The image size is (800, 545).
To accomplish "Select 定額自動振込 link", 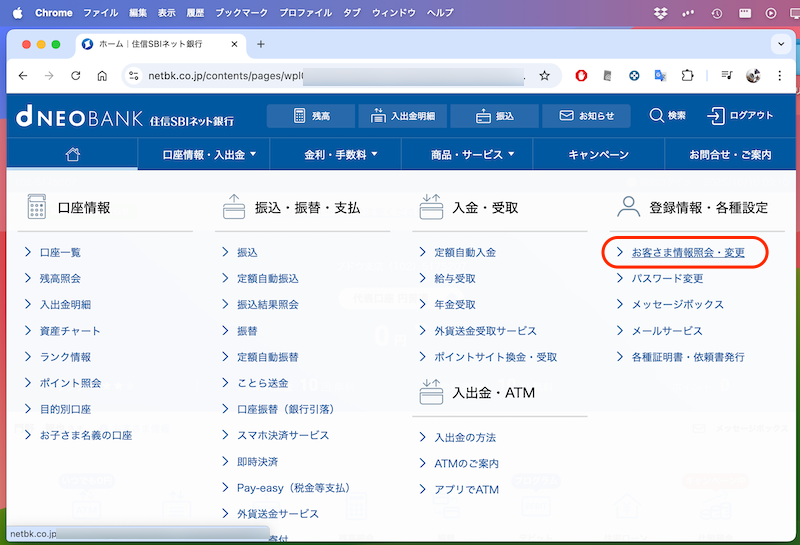I will [267, 279].
